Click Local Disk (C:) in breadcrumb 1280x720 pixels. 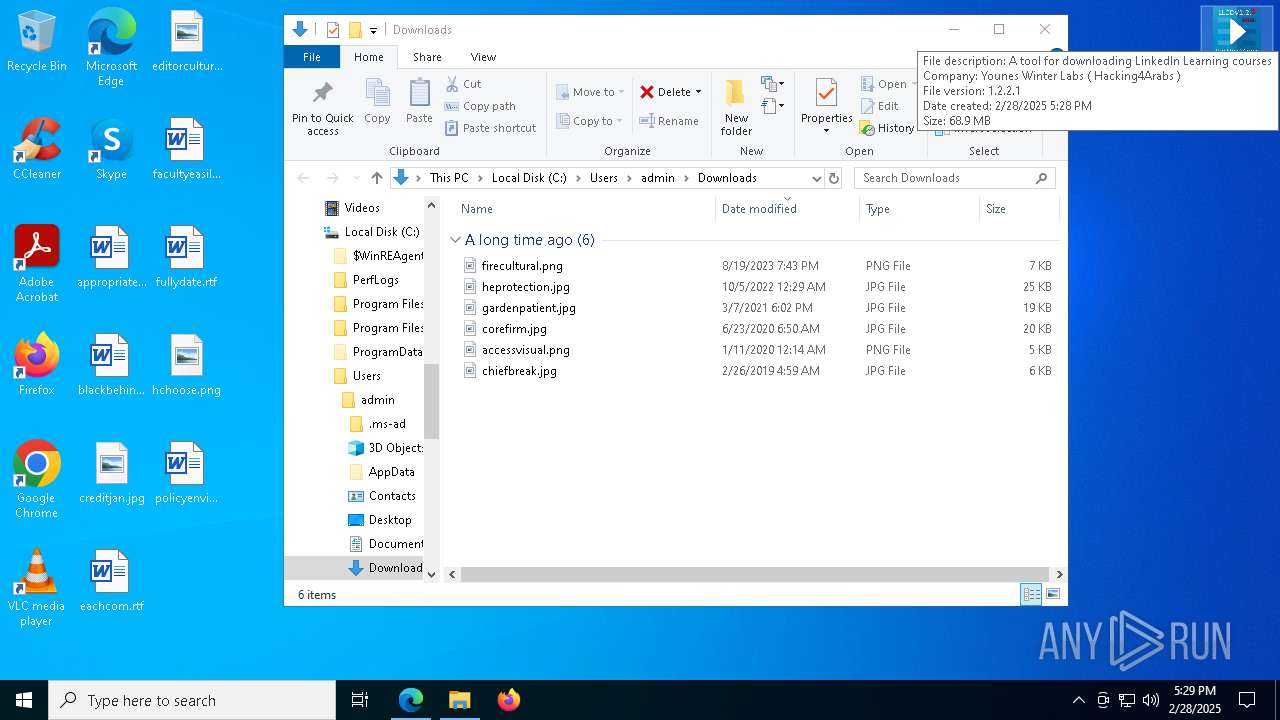point(529,178)
